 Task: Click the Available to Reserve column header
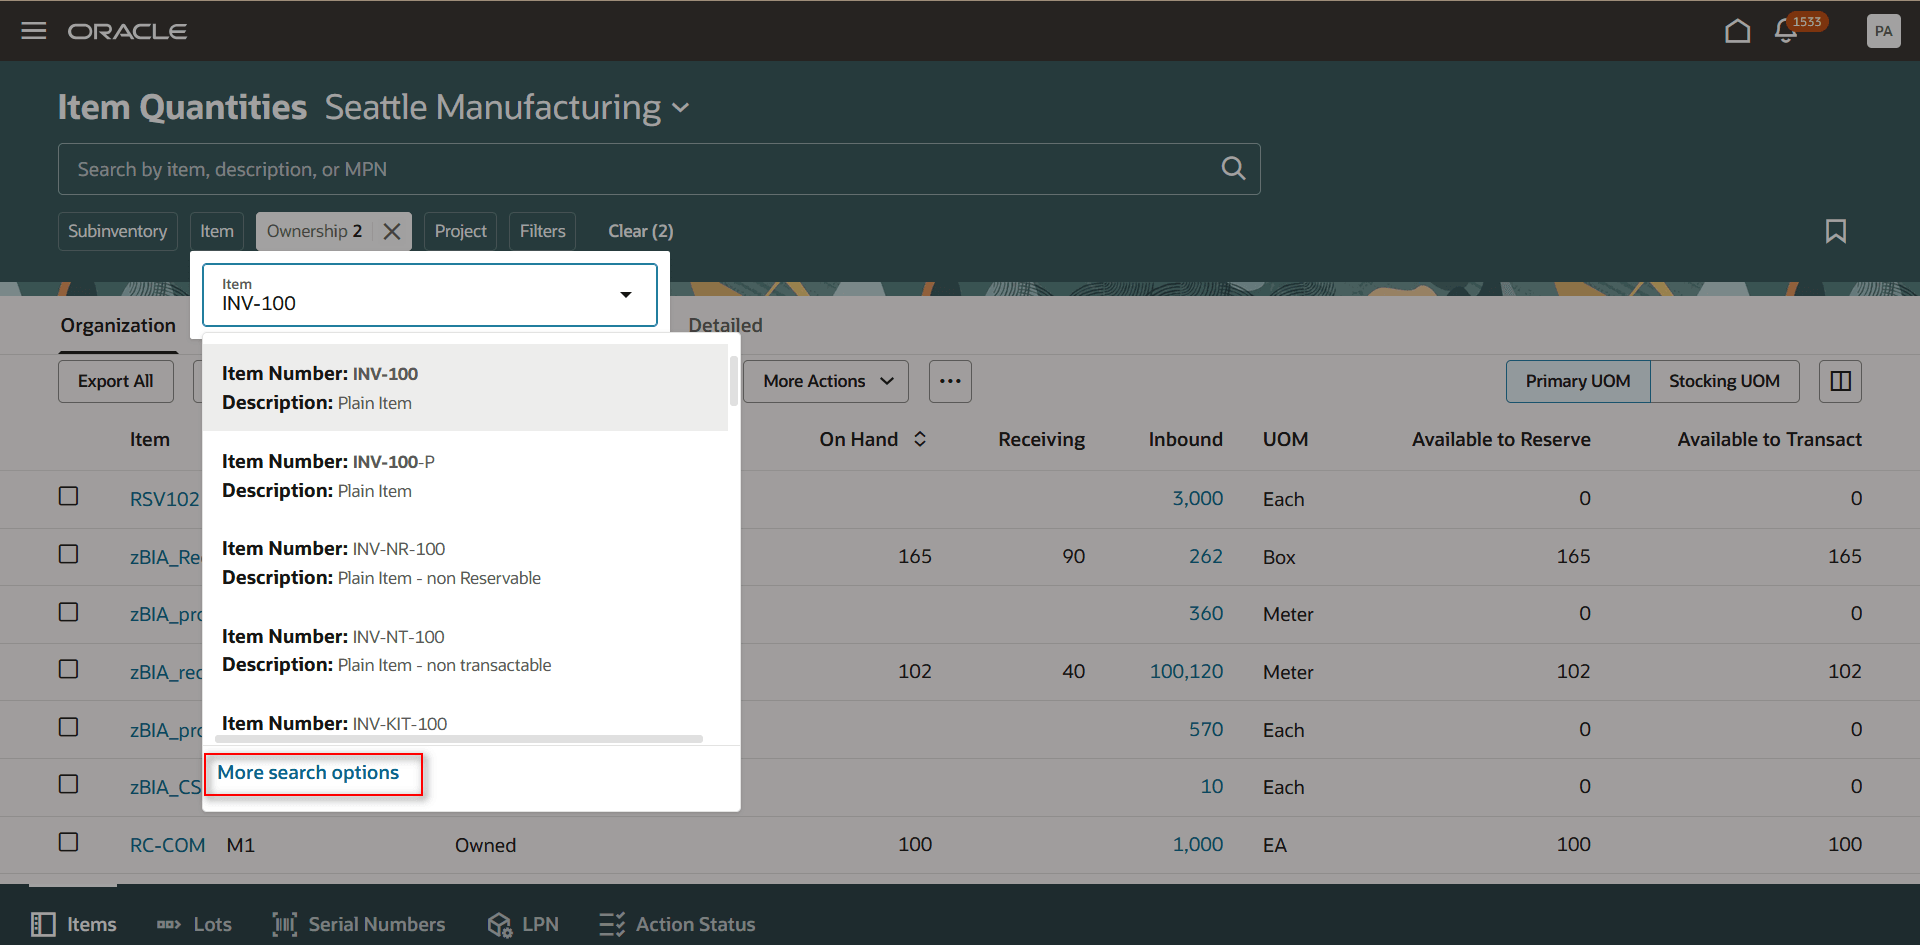(1501, 439)
